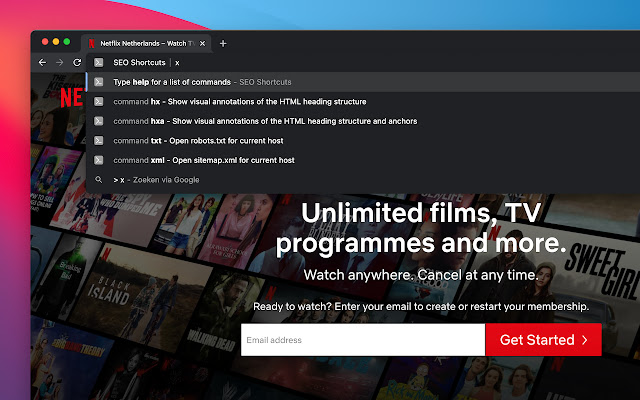This screenshot has width=640, height=400.
Task: Select the Netflix Netherlands browser tab
Action: (x=146, y=43)
